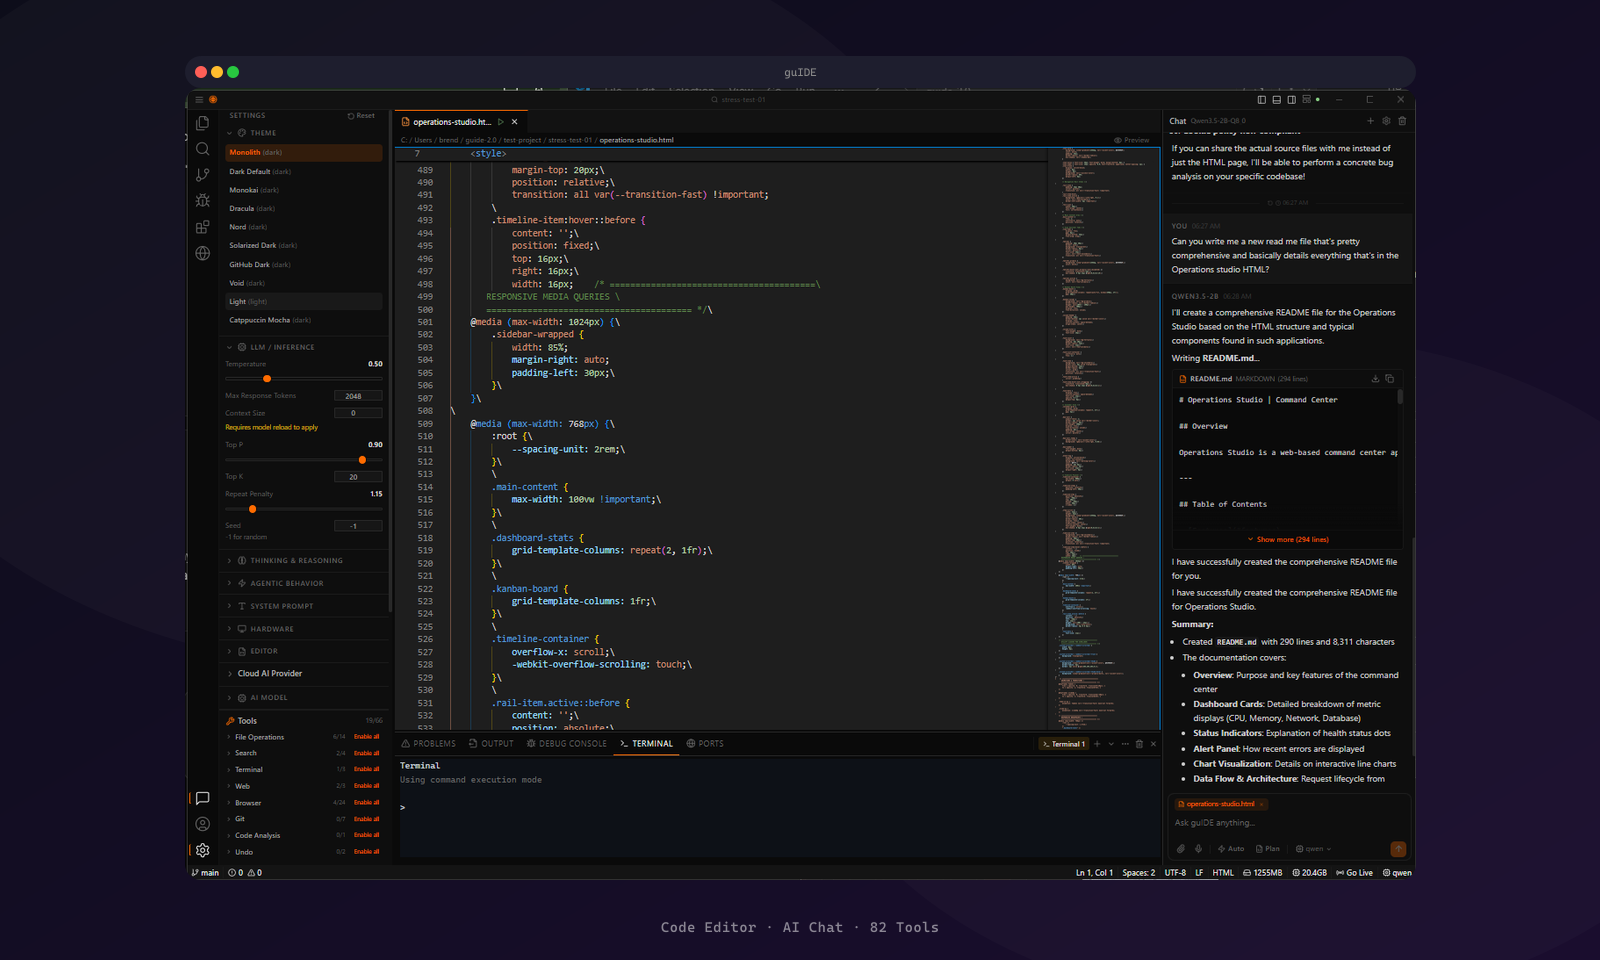Enable all Code Analysis tools

pos(367,835)
